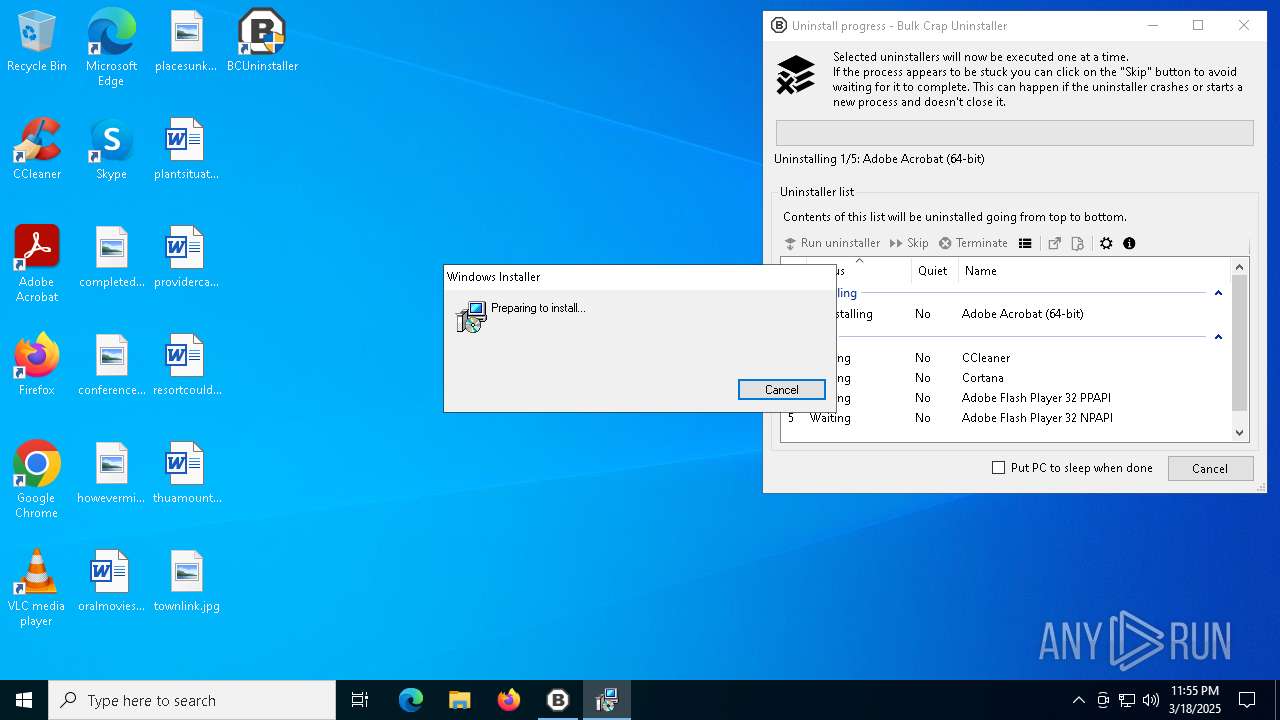
Task: Skip the current uninstaller
Action: click(909, 243)
